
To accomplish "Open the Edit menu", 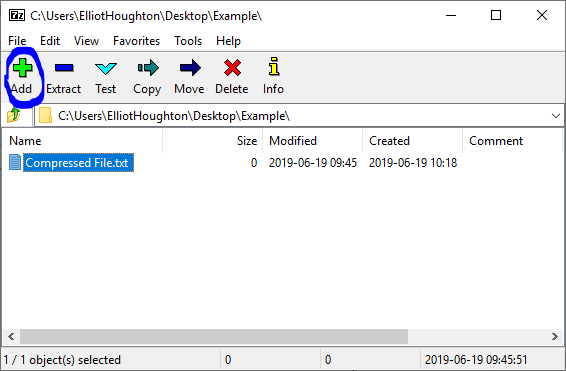I will [x=50, y=41].
